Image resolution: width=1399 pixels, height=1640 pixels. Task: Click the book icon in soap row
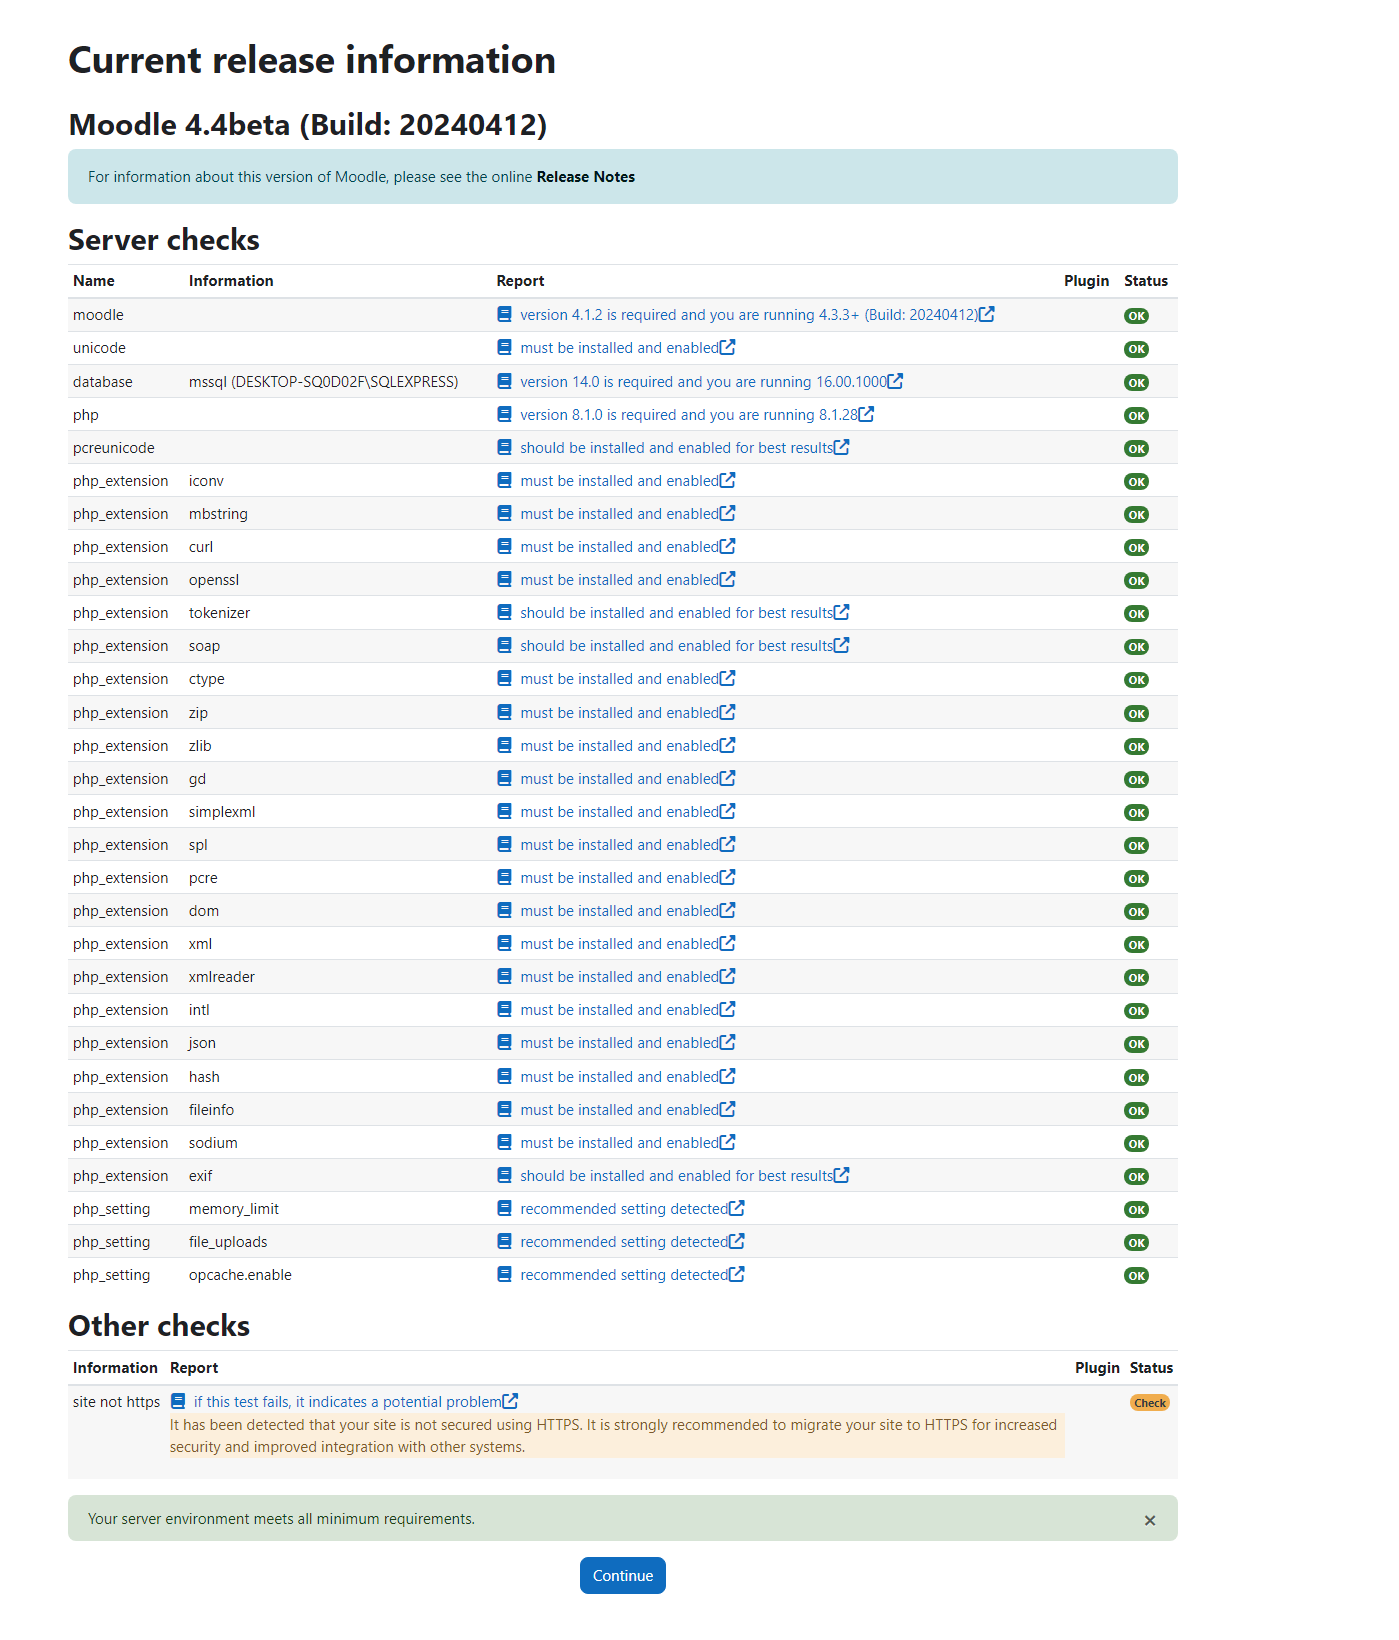pos(505,646)
